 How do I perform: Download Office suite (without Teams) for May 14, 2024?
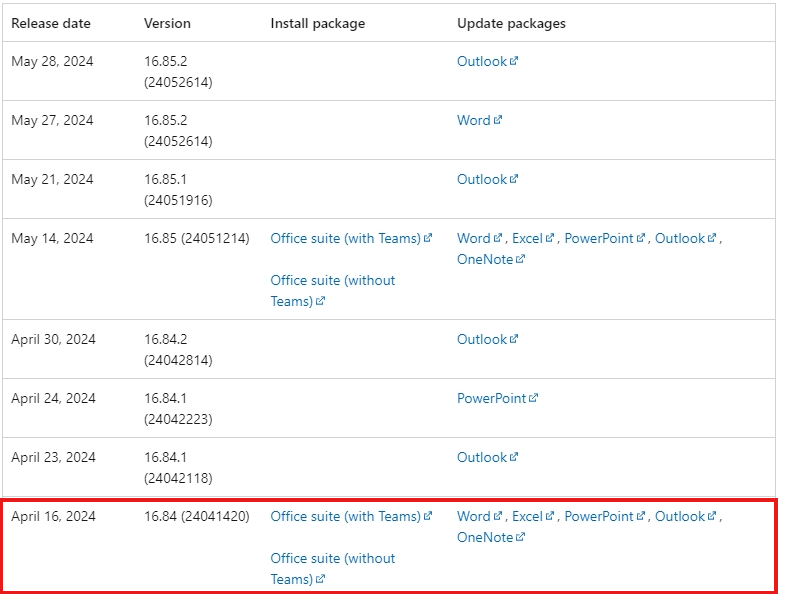[x=332, y=290]
